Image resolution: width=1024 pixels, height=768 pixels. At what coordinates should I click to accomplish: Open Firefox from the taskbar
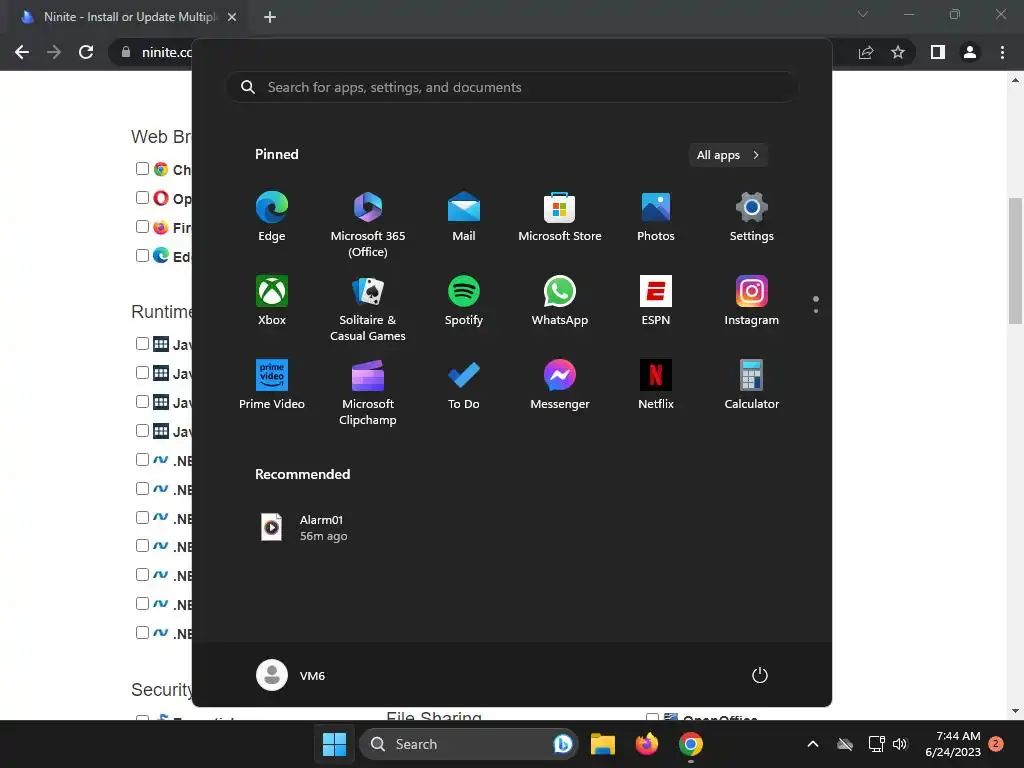pyautogui.click(x=647, y=744)
